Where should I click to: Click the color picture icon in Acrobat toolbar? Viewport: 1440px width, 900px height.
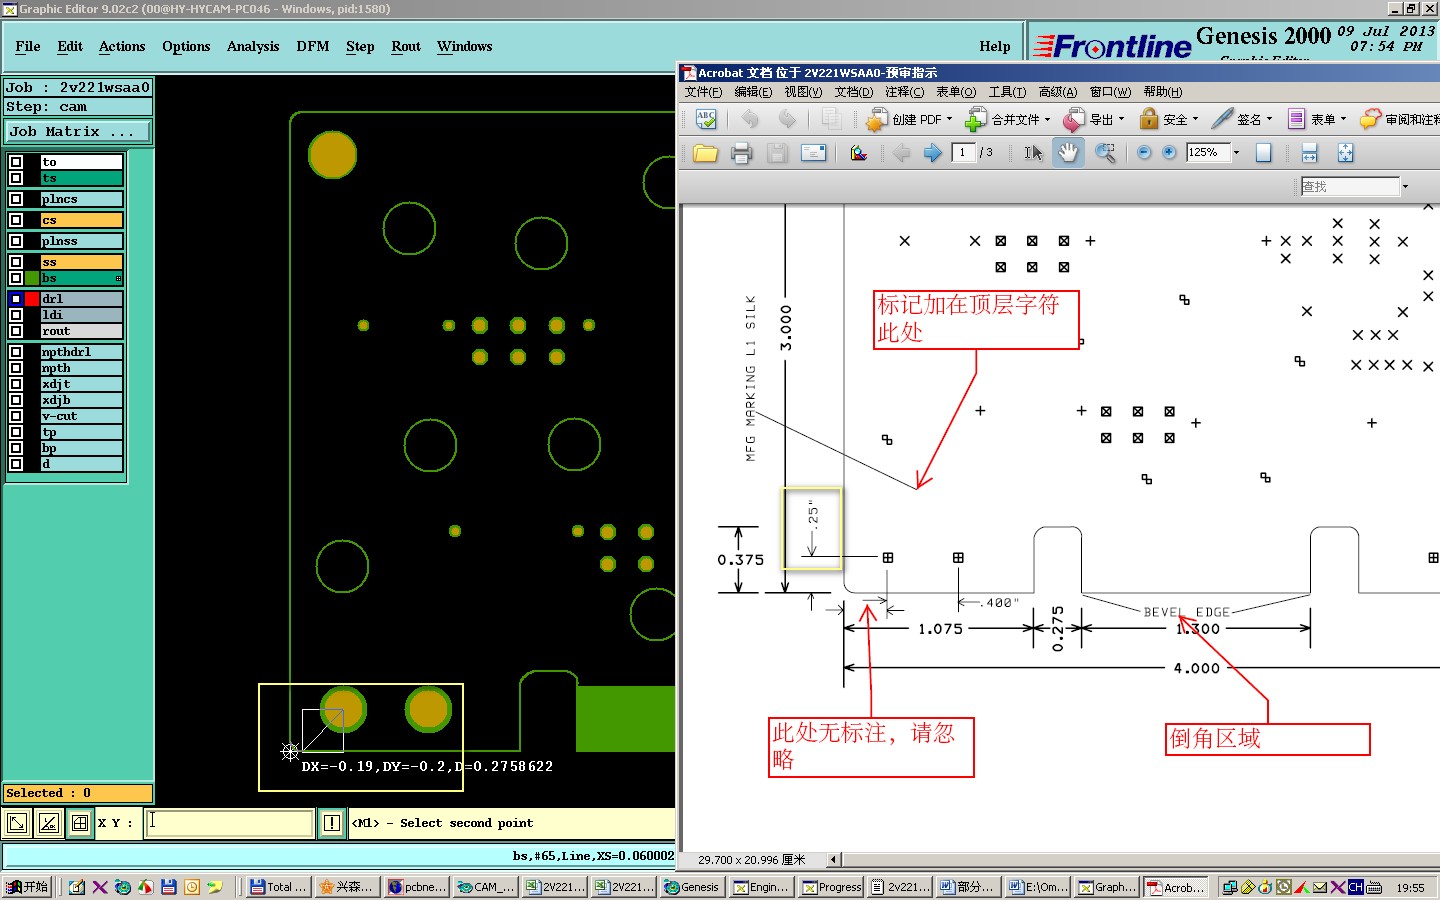[x=858, y=153]
